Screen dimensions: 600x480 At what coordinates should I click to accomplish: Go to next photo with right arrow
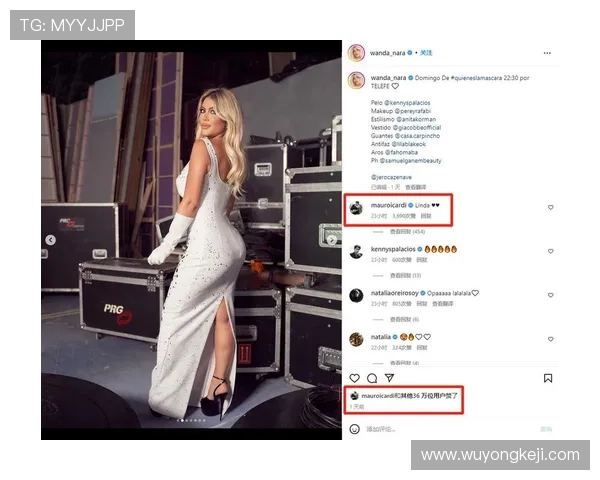(332, 240)
